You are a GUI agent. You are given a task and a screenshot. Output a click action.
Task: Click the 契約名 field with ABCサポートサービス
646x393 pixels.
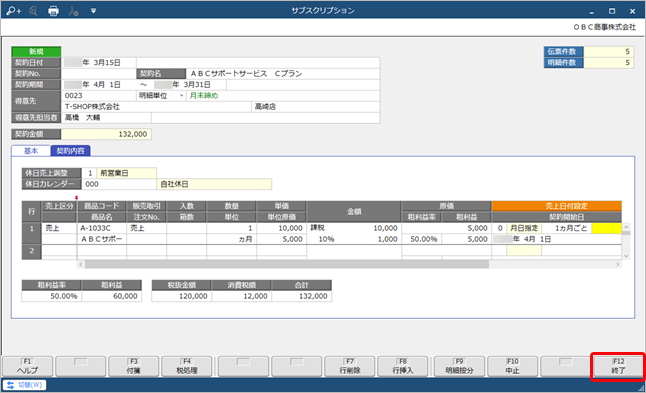[283, 74]
